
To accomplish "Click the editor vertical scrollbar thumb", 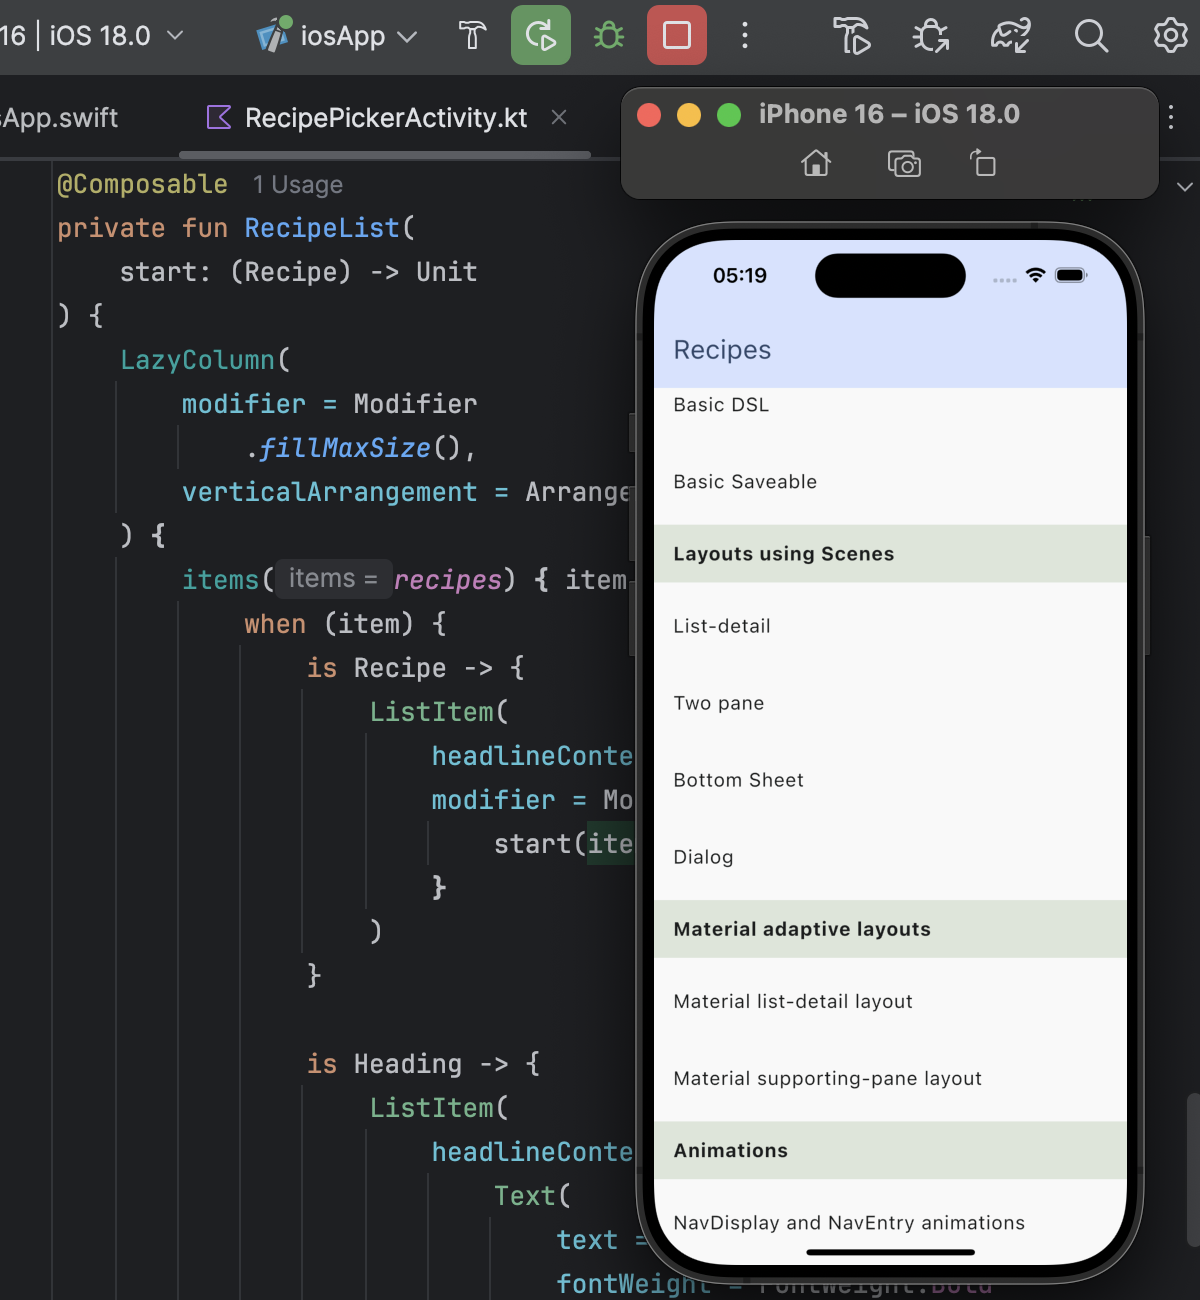I will pyautogui.click(x=1192, y=1170).
